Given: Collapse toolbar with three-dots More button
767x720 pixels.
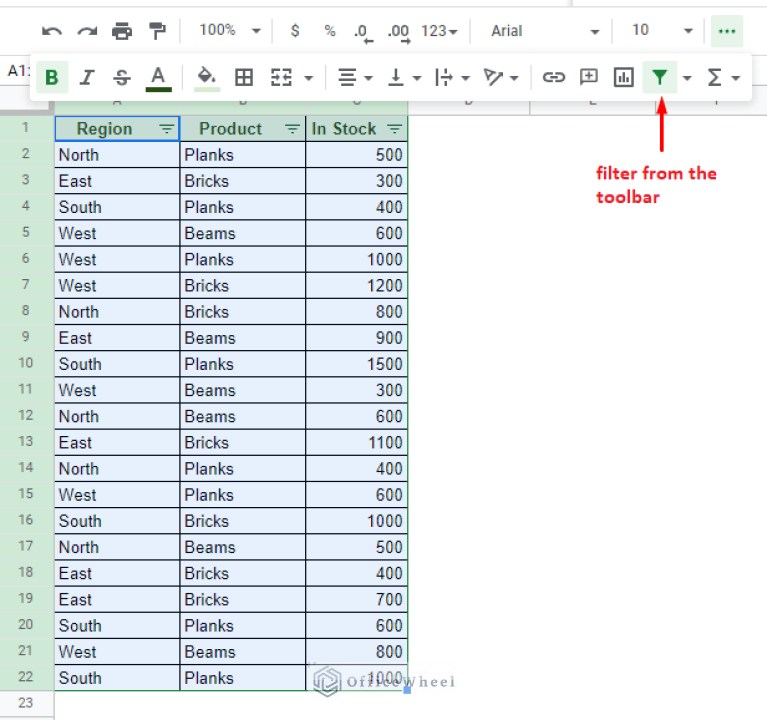Looking at the screenshot, I should [726, 31].
